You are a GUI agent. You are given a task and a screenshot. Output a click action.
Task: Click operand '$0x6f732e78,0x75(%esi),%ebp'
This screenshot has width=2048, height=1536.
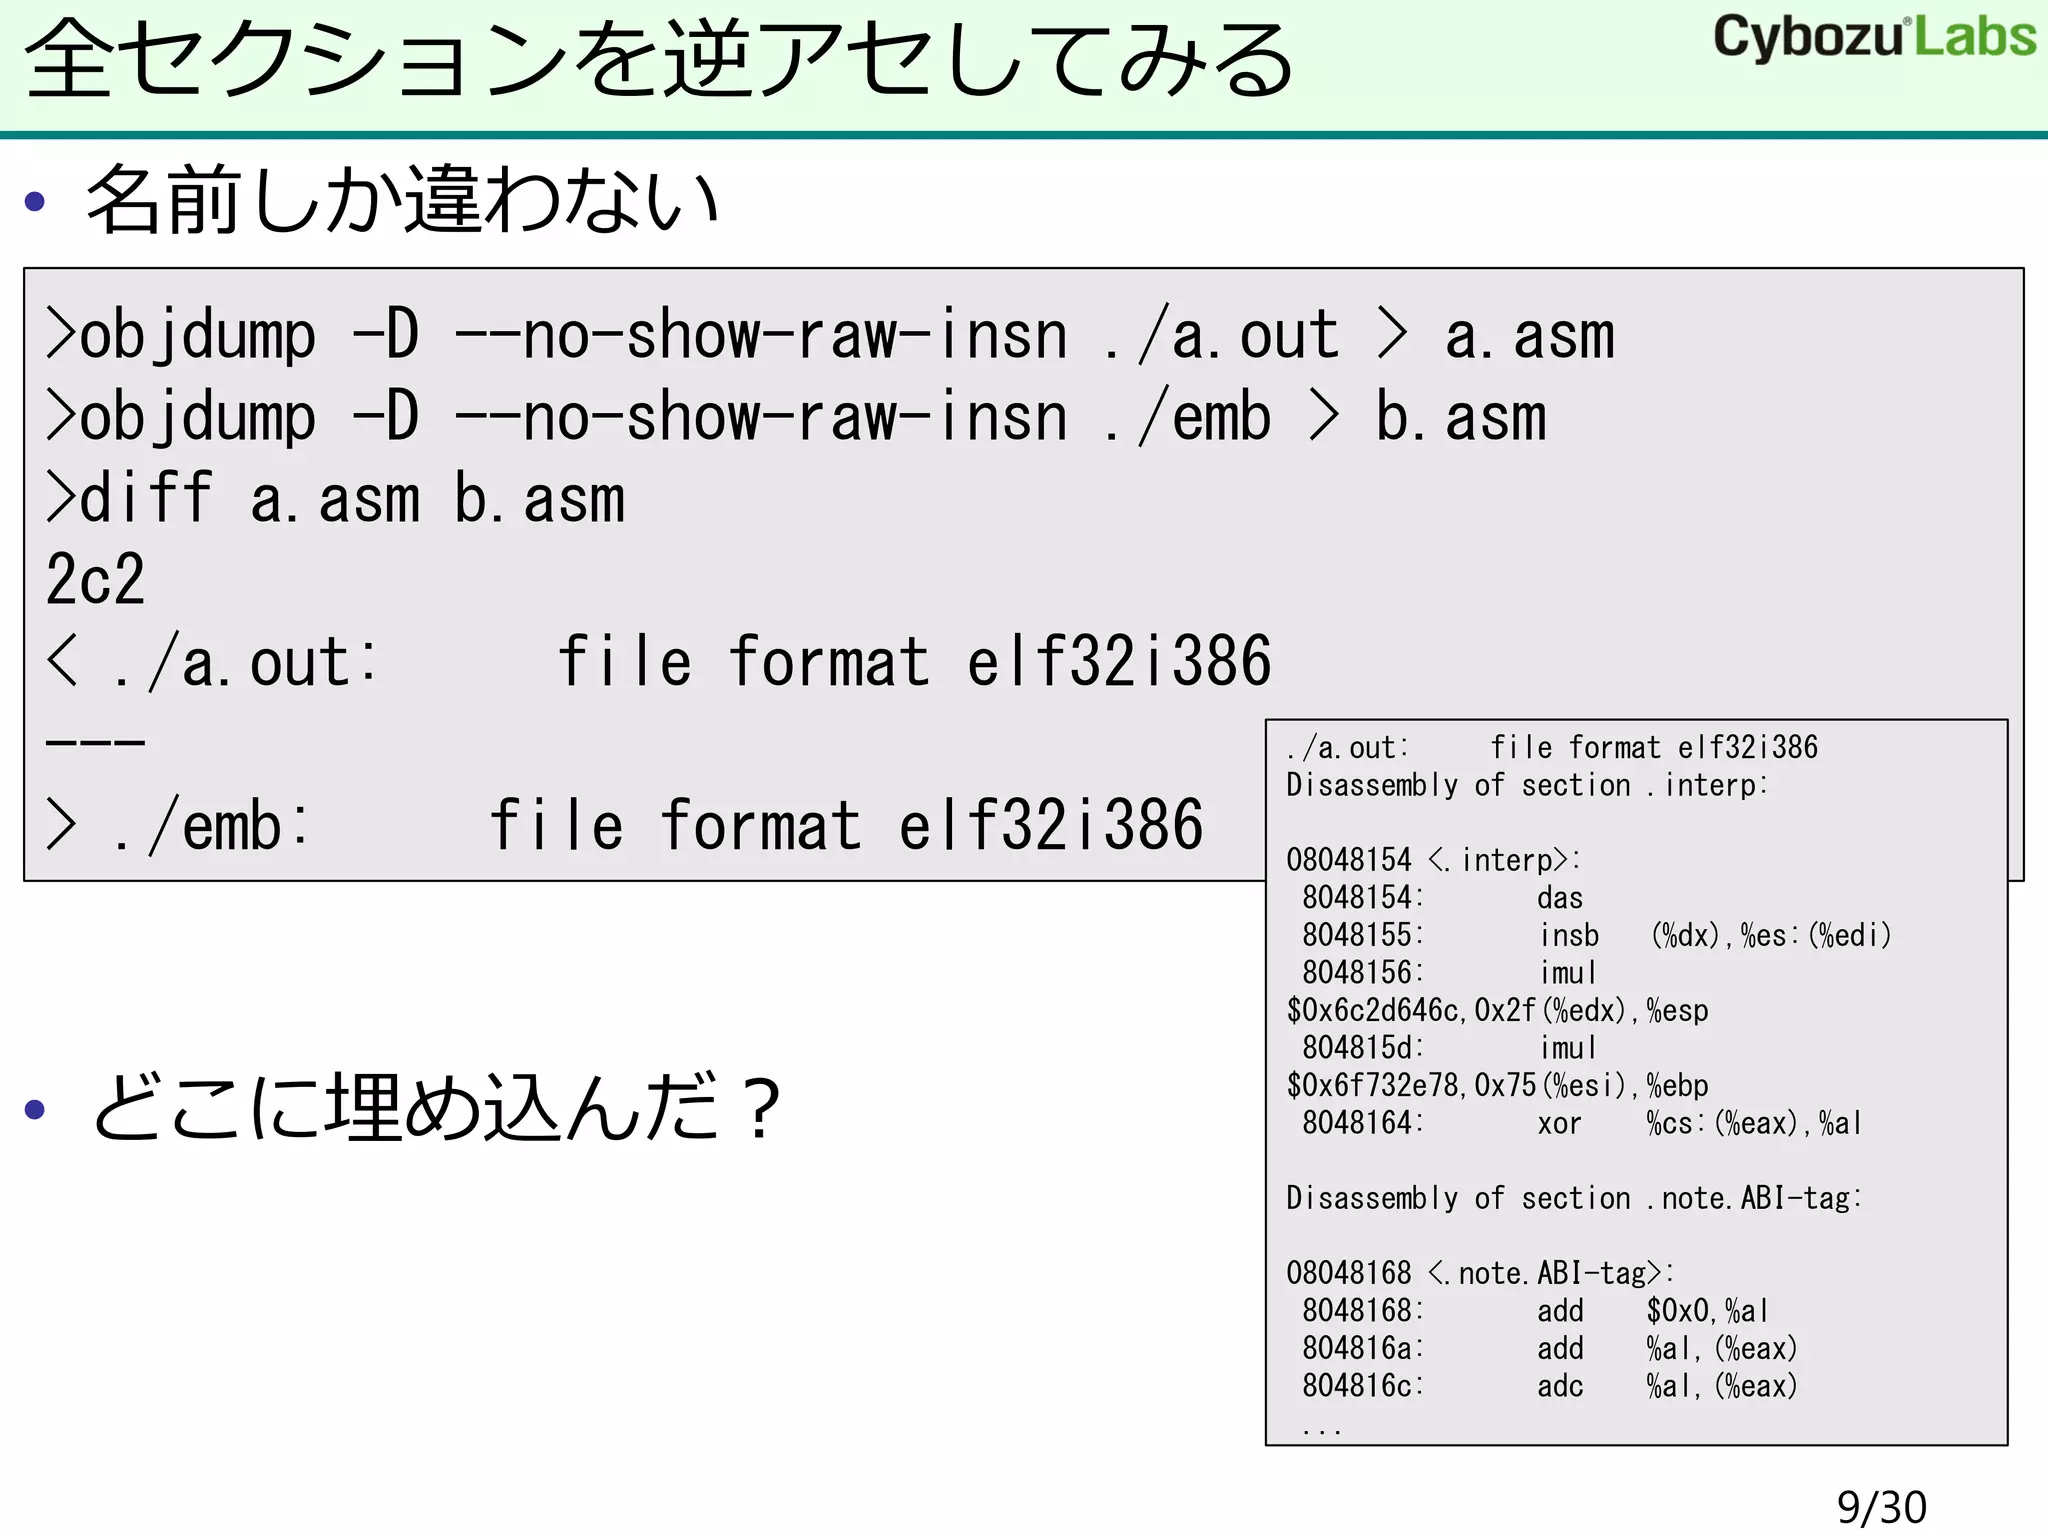tap(1497, 1086)
